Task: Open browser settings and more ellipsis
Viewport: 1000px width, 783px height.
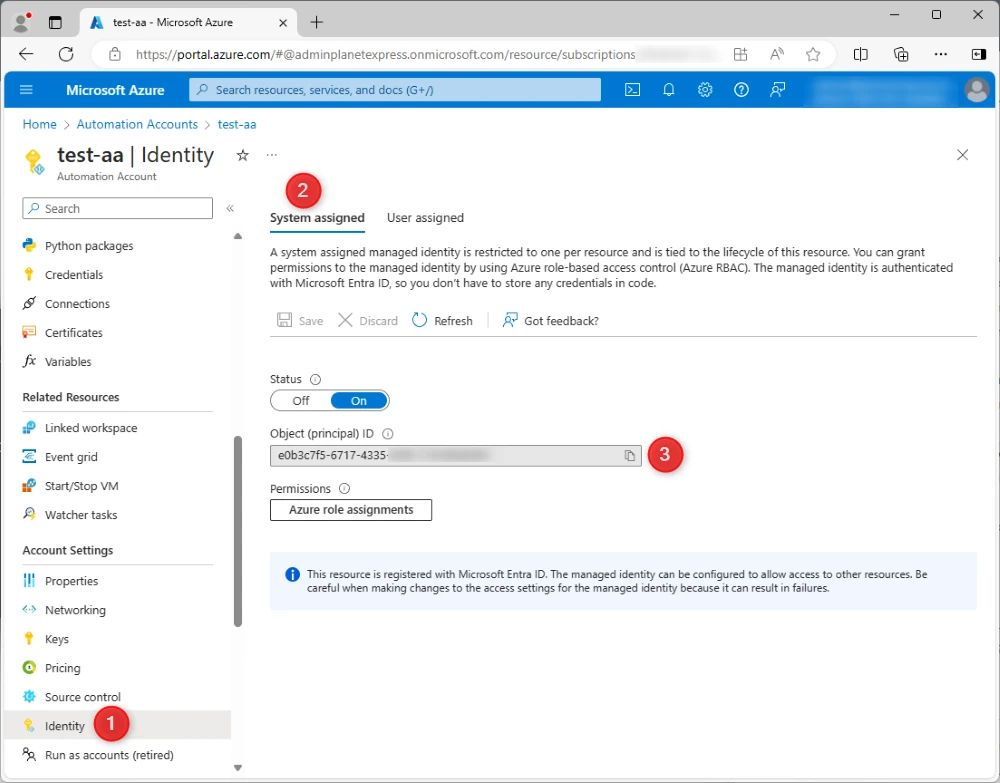Action: tap(941, 54)
